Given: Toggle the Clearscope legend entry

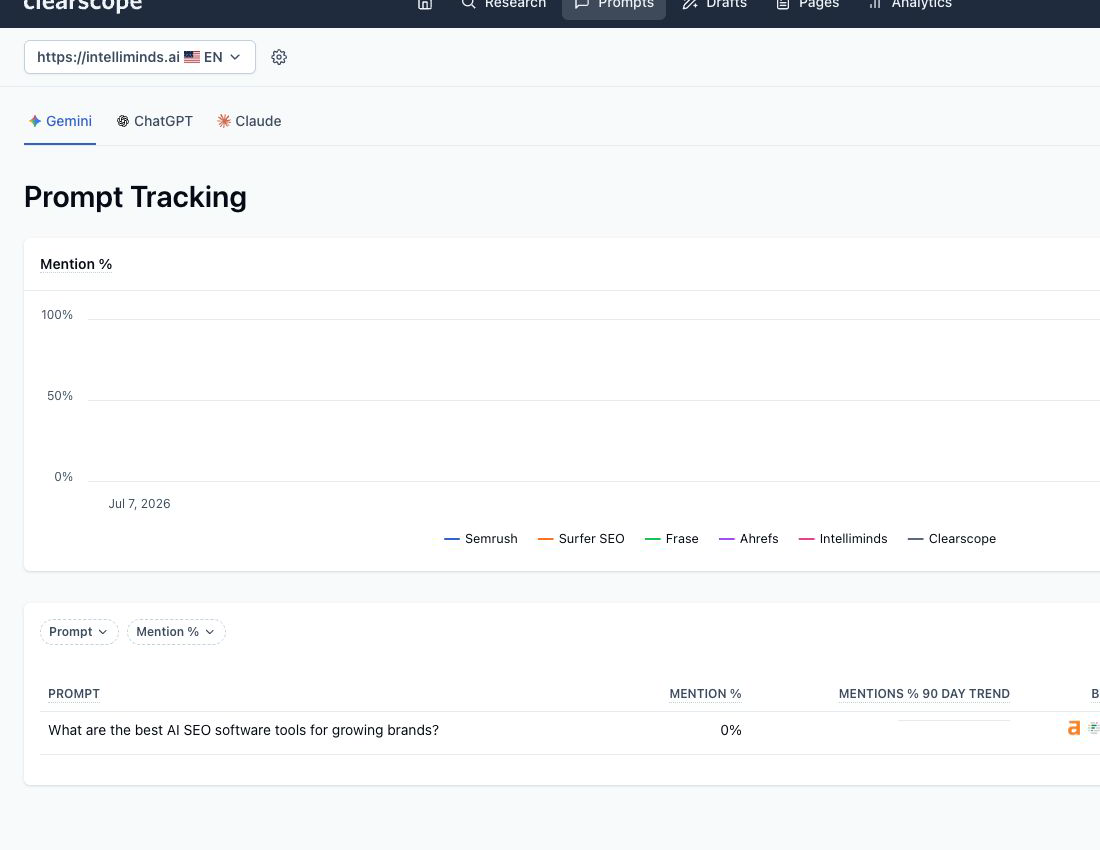Looking at the screenshot, I should pyautogui.click(x=952, y=539).
